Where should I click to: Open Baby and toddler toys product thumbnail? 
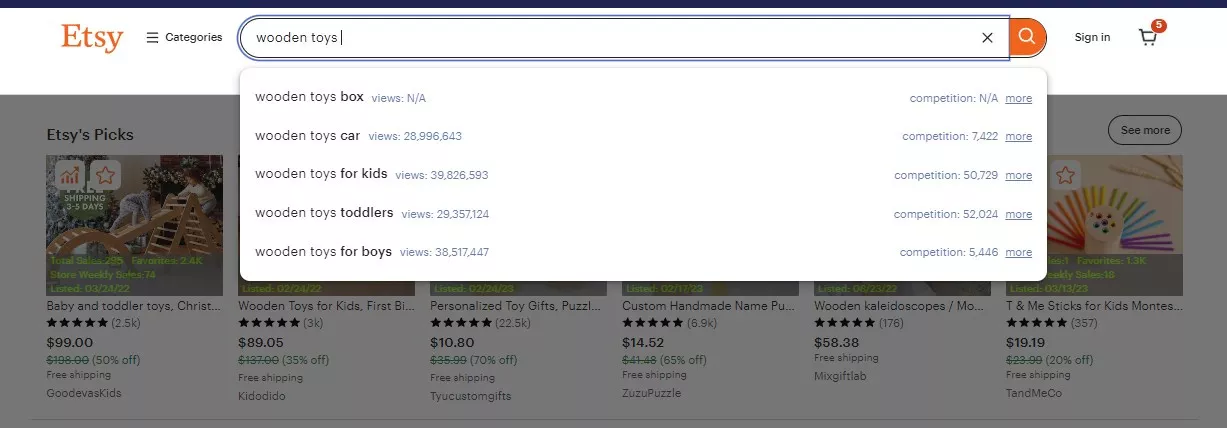[135, 225]
